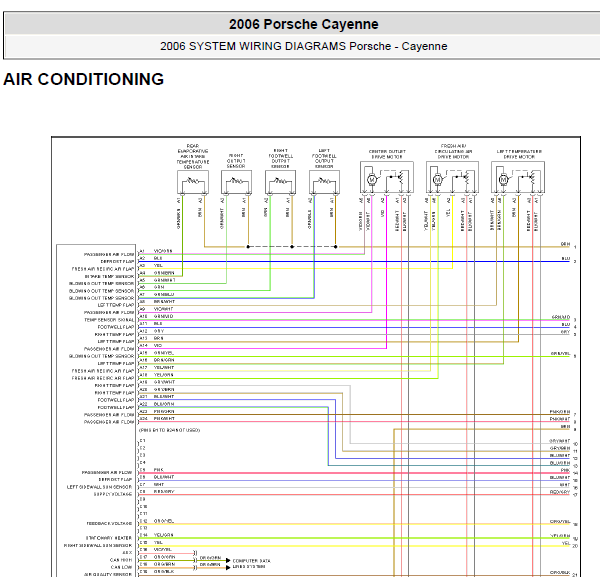Screen dimensions: 600x577
Task: Click 'TEMP SENSOR SIGNAL' pin description
Action: click(109, 320)
